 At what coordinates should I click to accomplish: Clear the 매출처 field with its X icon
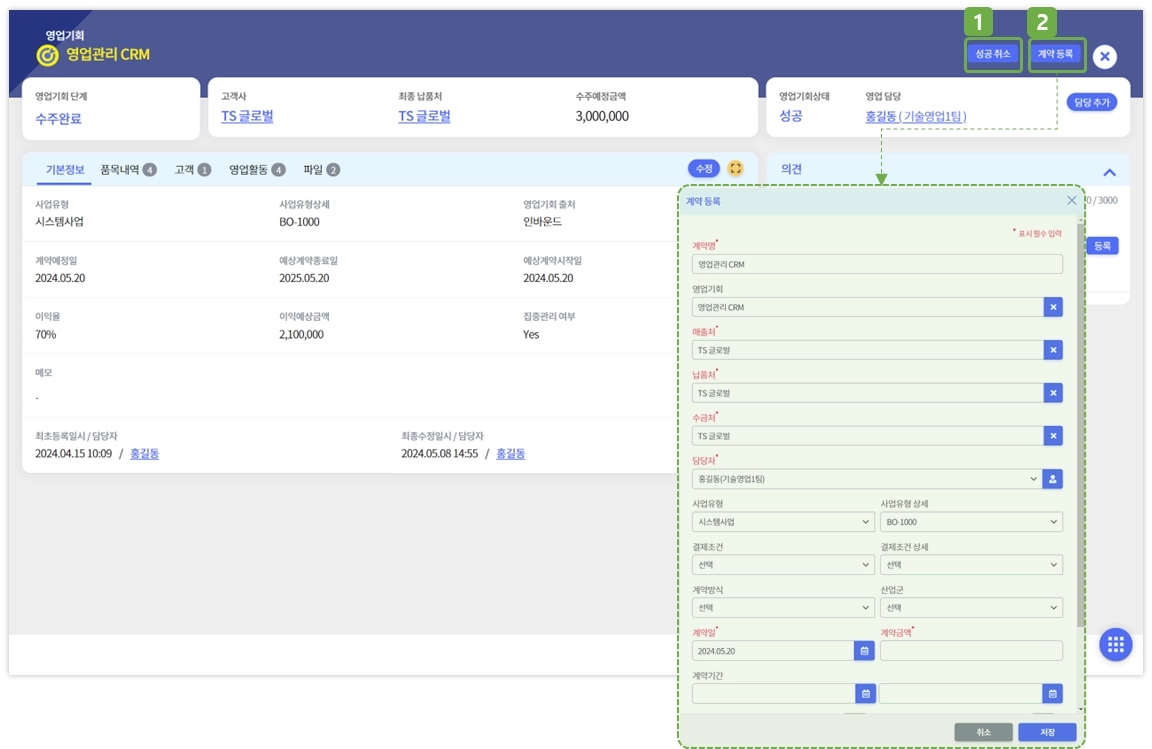pos(1053,350)
